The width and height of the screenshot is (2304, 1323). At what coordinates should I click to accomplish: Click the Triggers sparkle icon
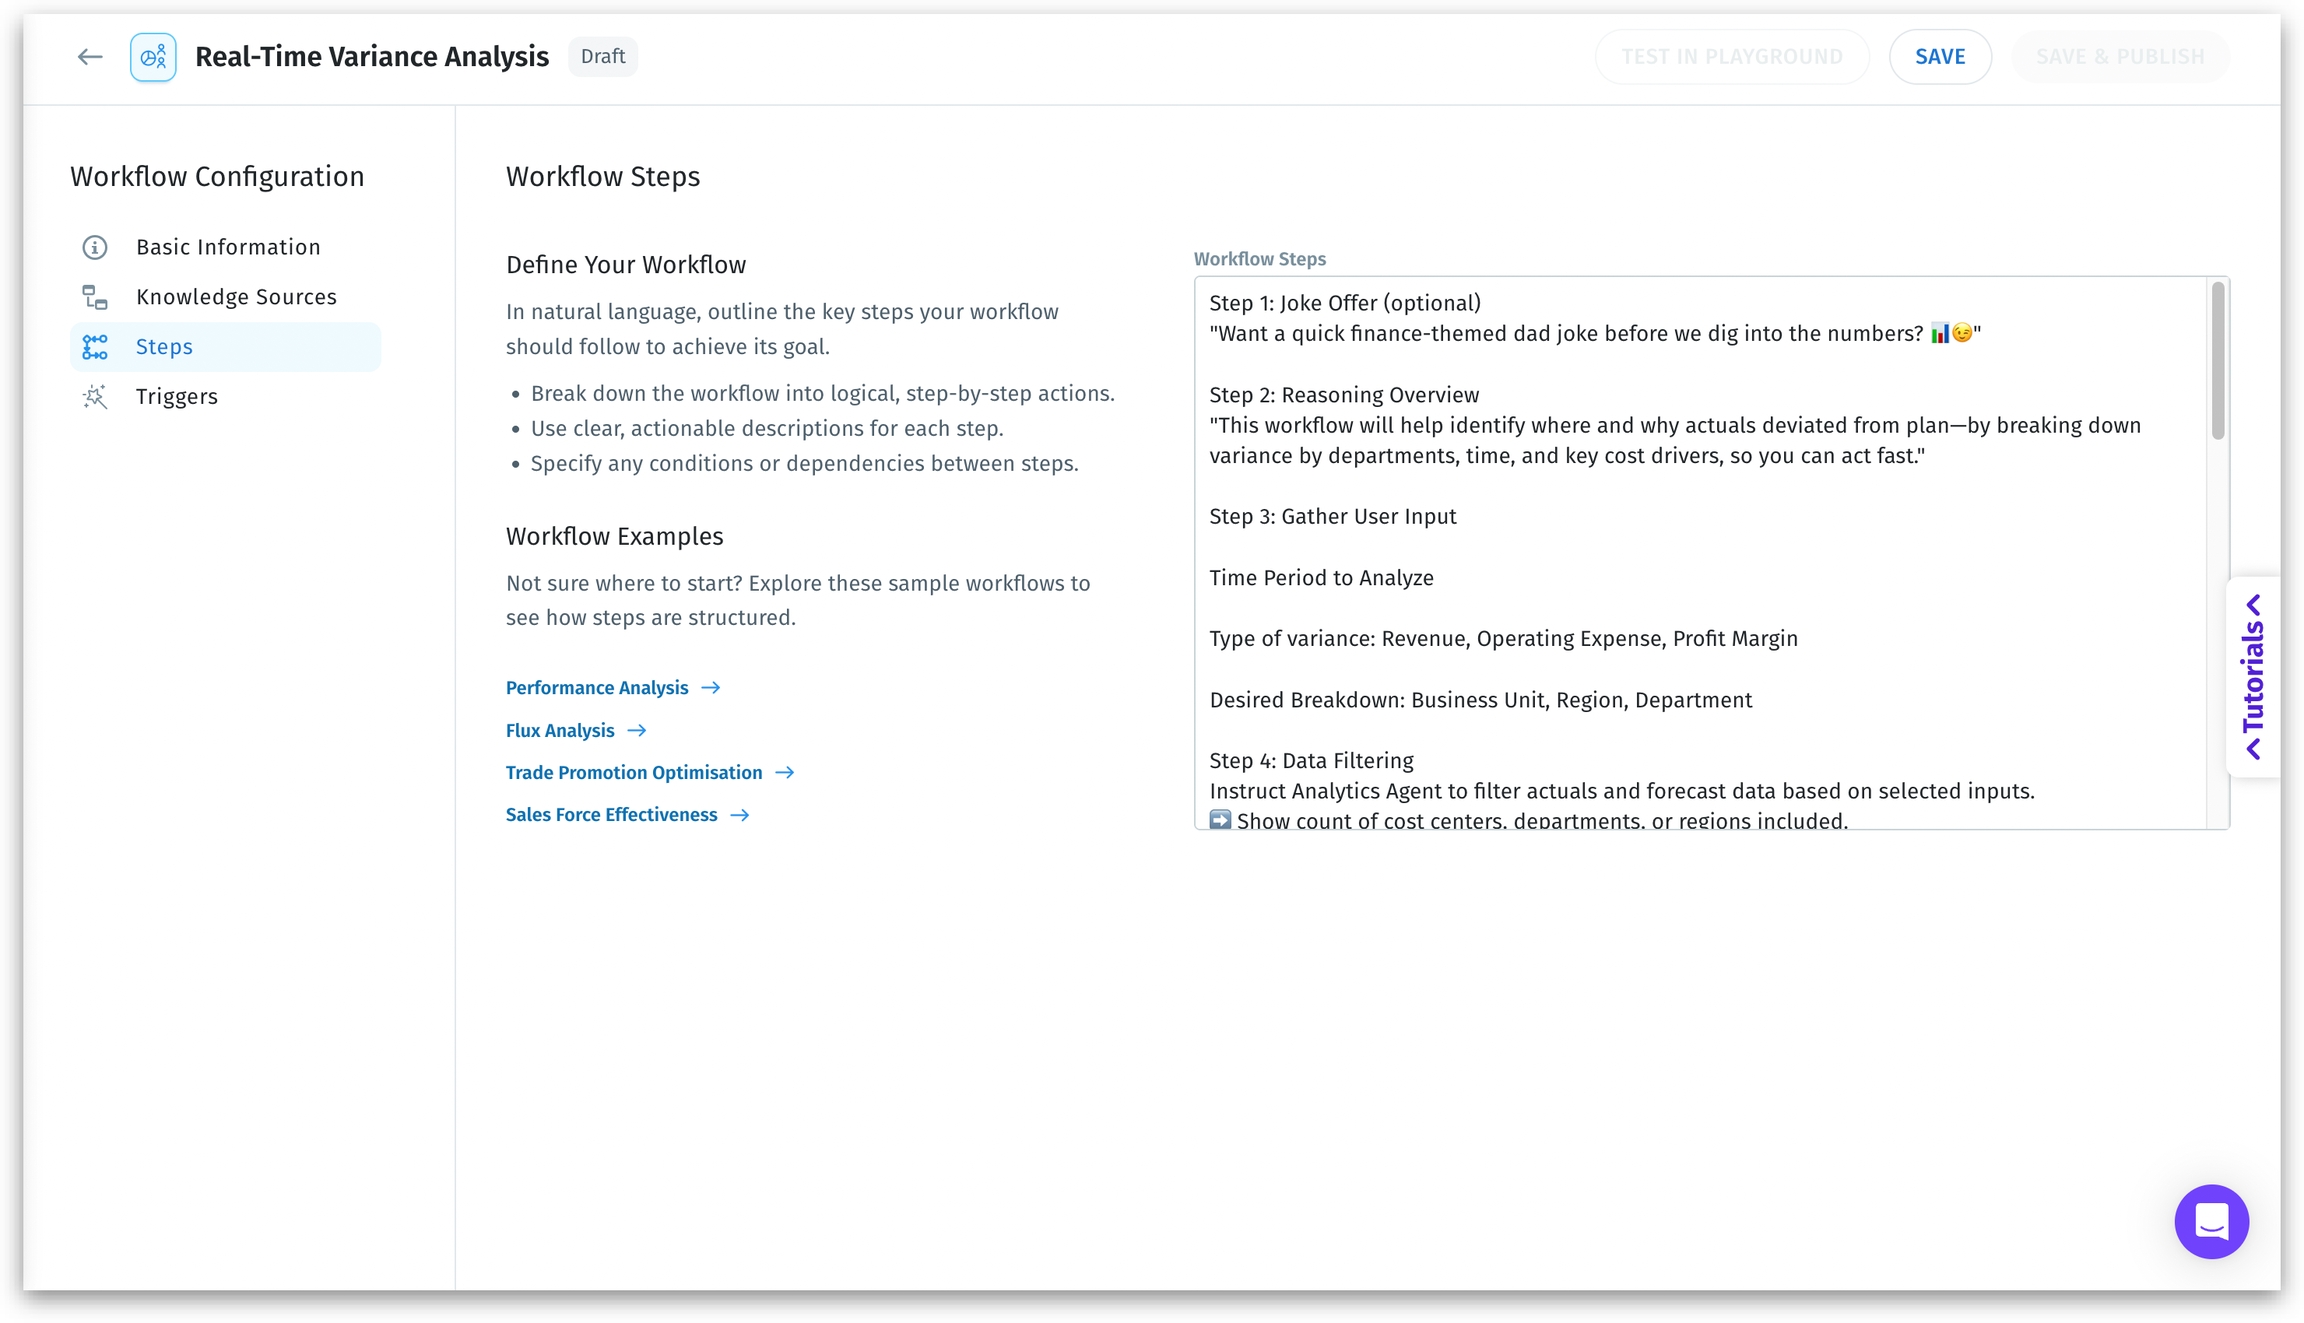click(95, 397)
